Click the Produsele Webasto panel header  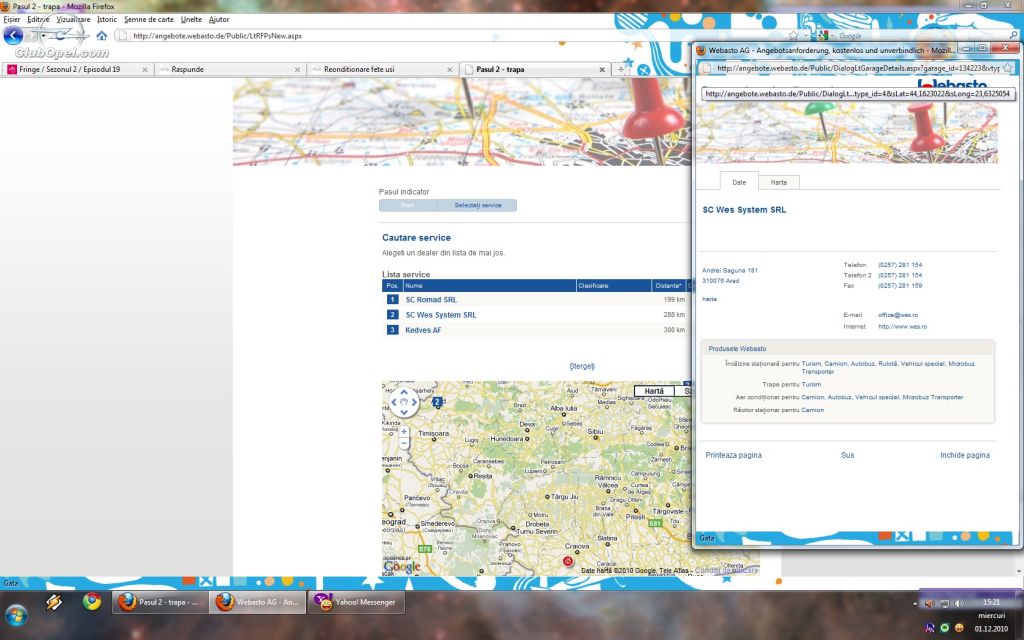click(x=848, y=349)
